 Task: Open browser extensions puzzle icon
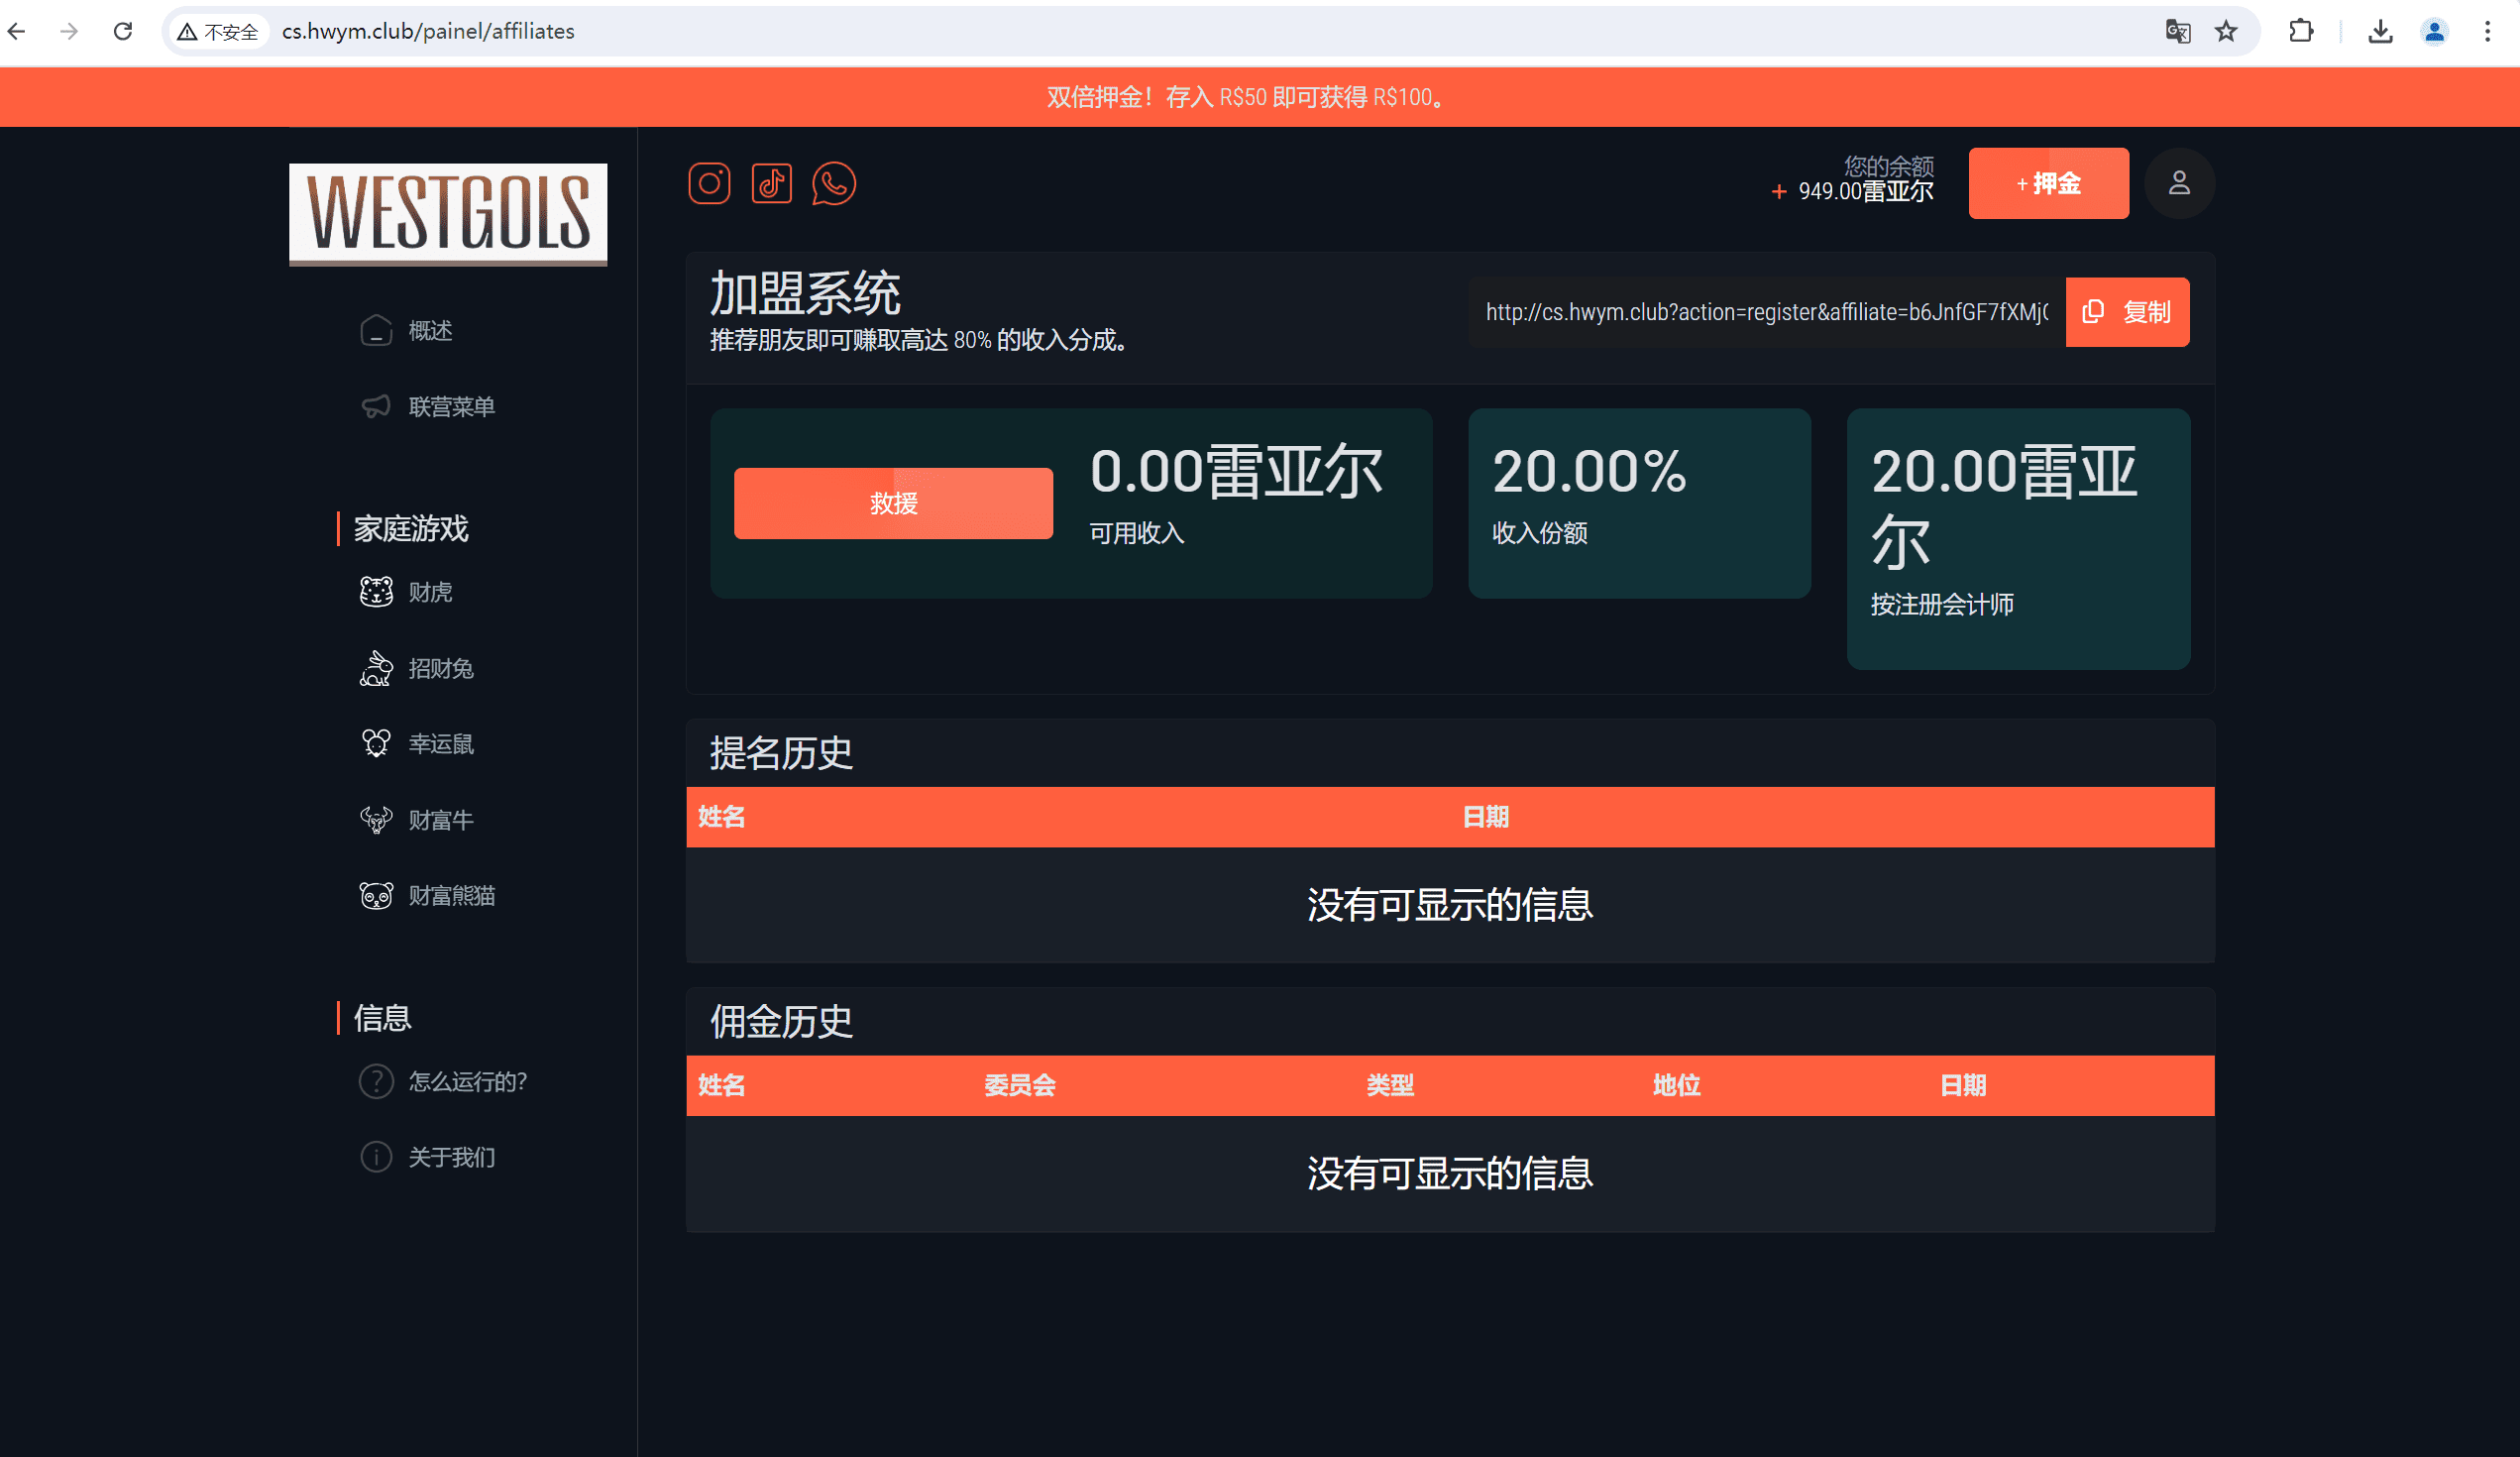tap(2300, 31)
